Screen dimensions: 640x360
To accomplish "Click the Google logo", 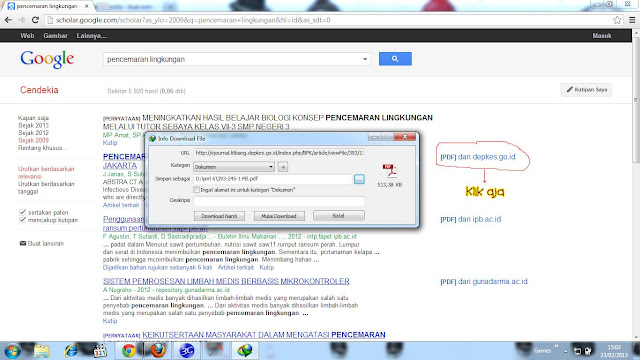I will coord(47,59).
